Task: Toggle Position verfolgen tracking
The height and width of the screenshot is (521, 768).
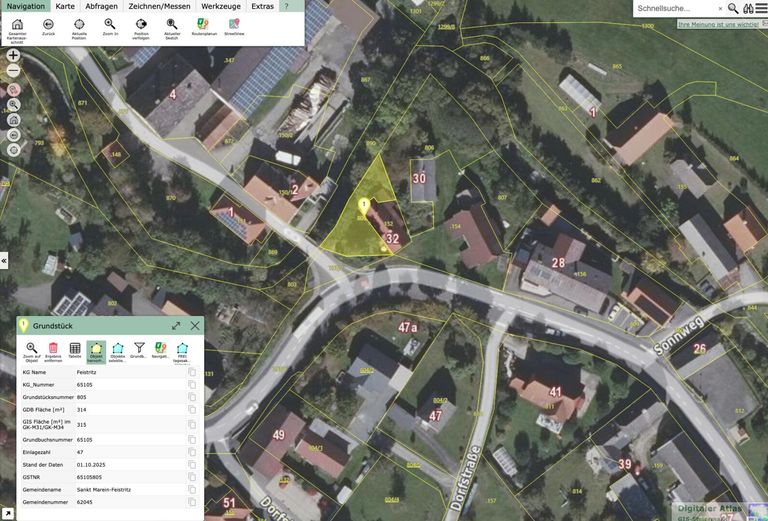Action: click(x=141, y=26)
